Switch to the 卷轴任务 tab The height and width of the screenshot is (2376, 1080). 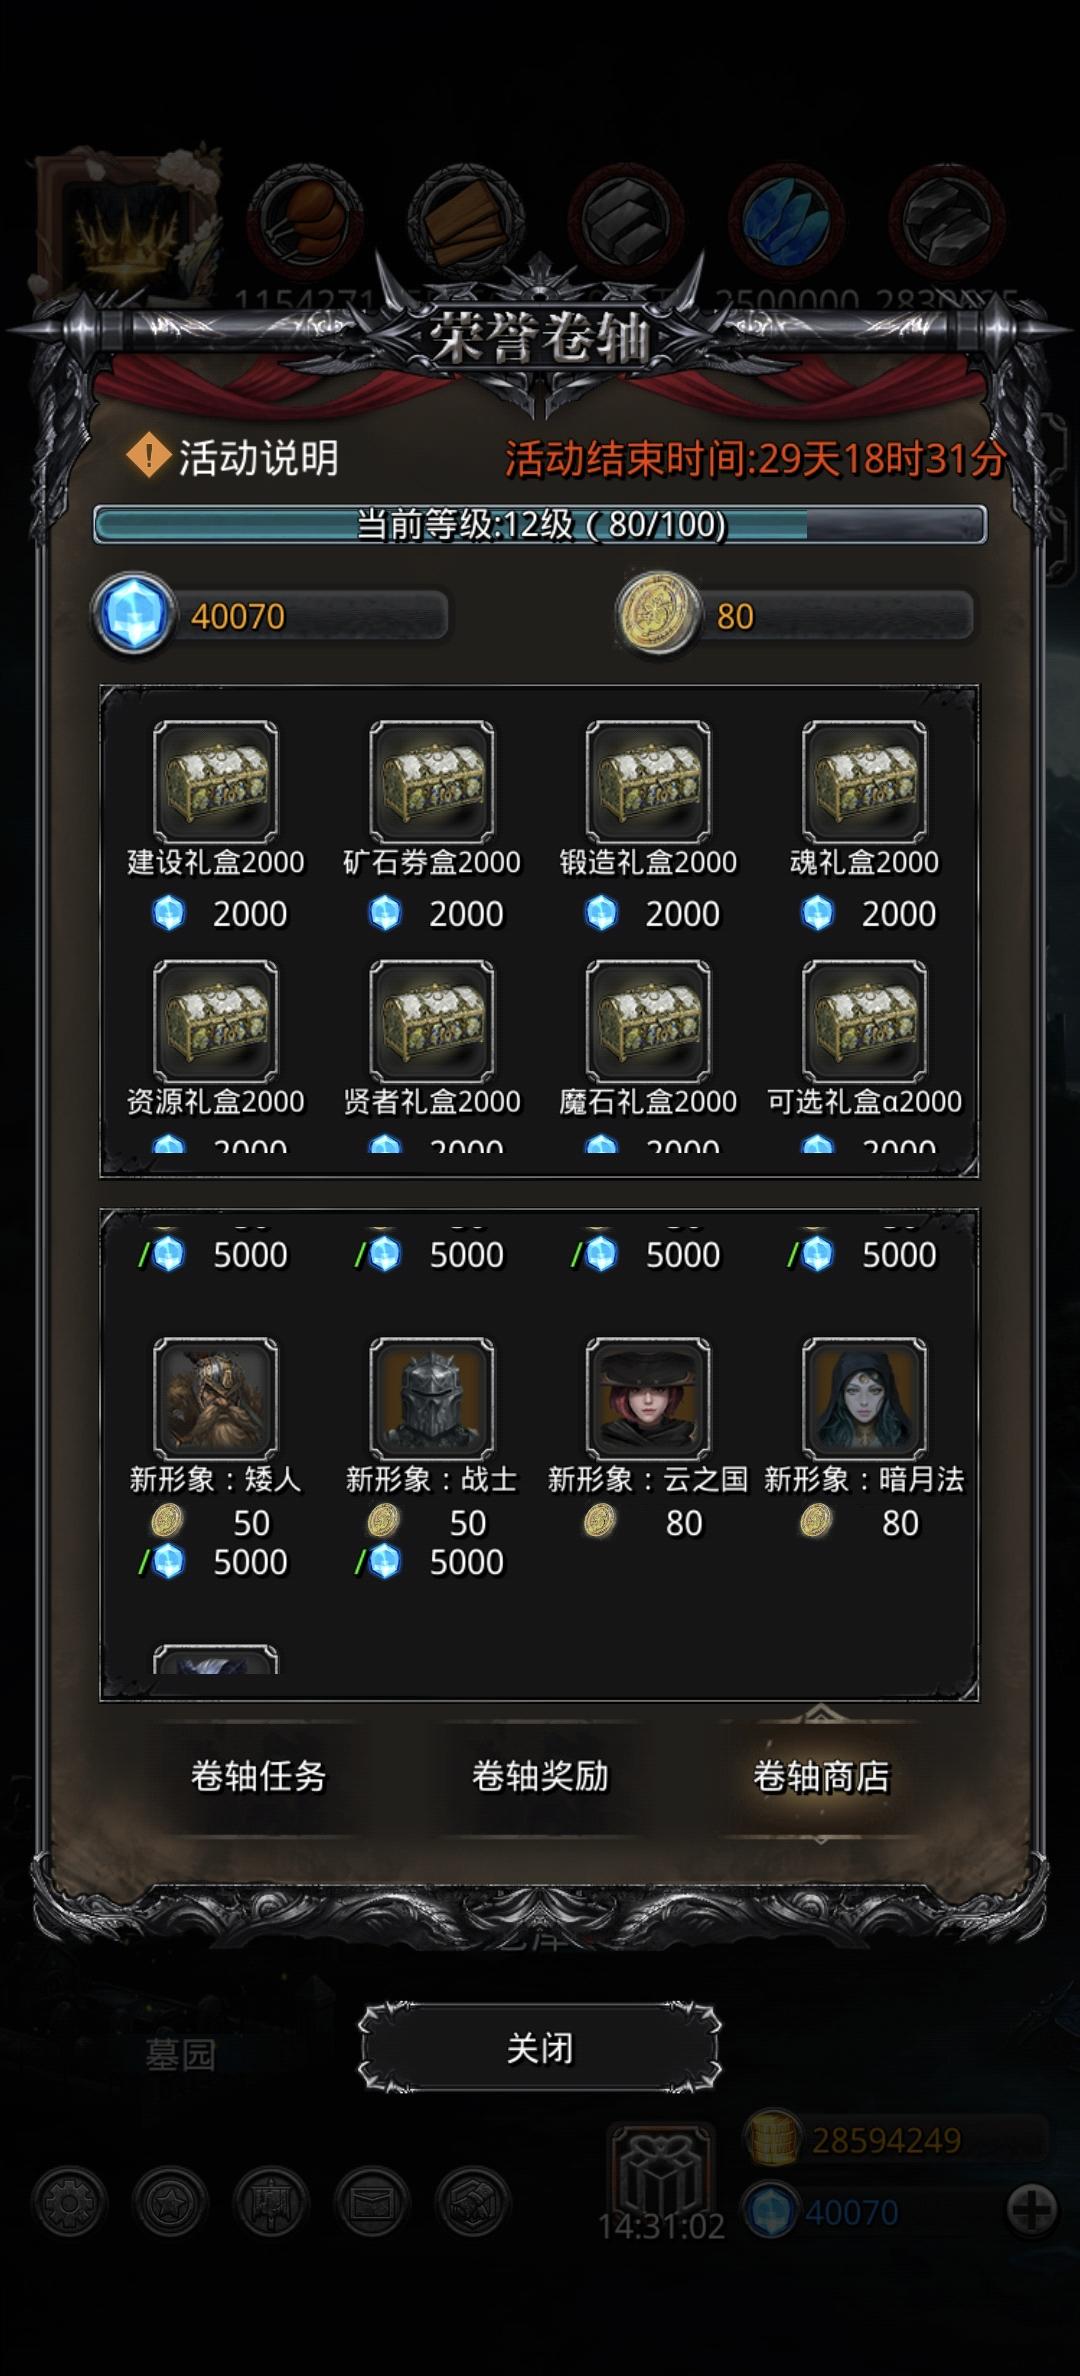(x=258, y=1776)
